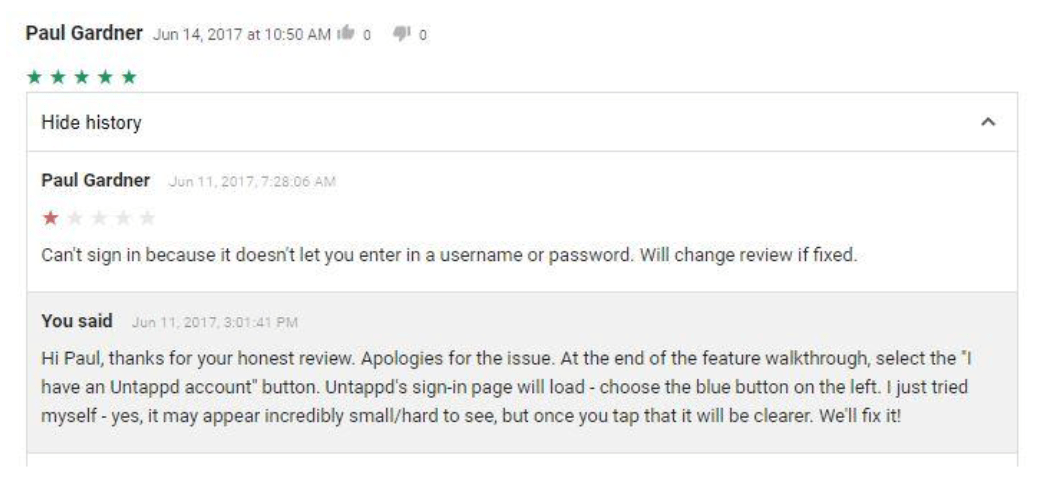This screenshot has height=480, width=1046.
Task: Click the thumbs up icon
Action: (346, 33)
